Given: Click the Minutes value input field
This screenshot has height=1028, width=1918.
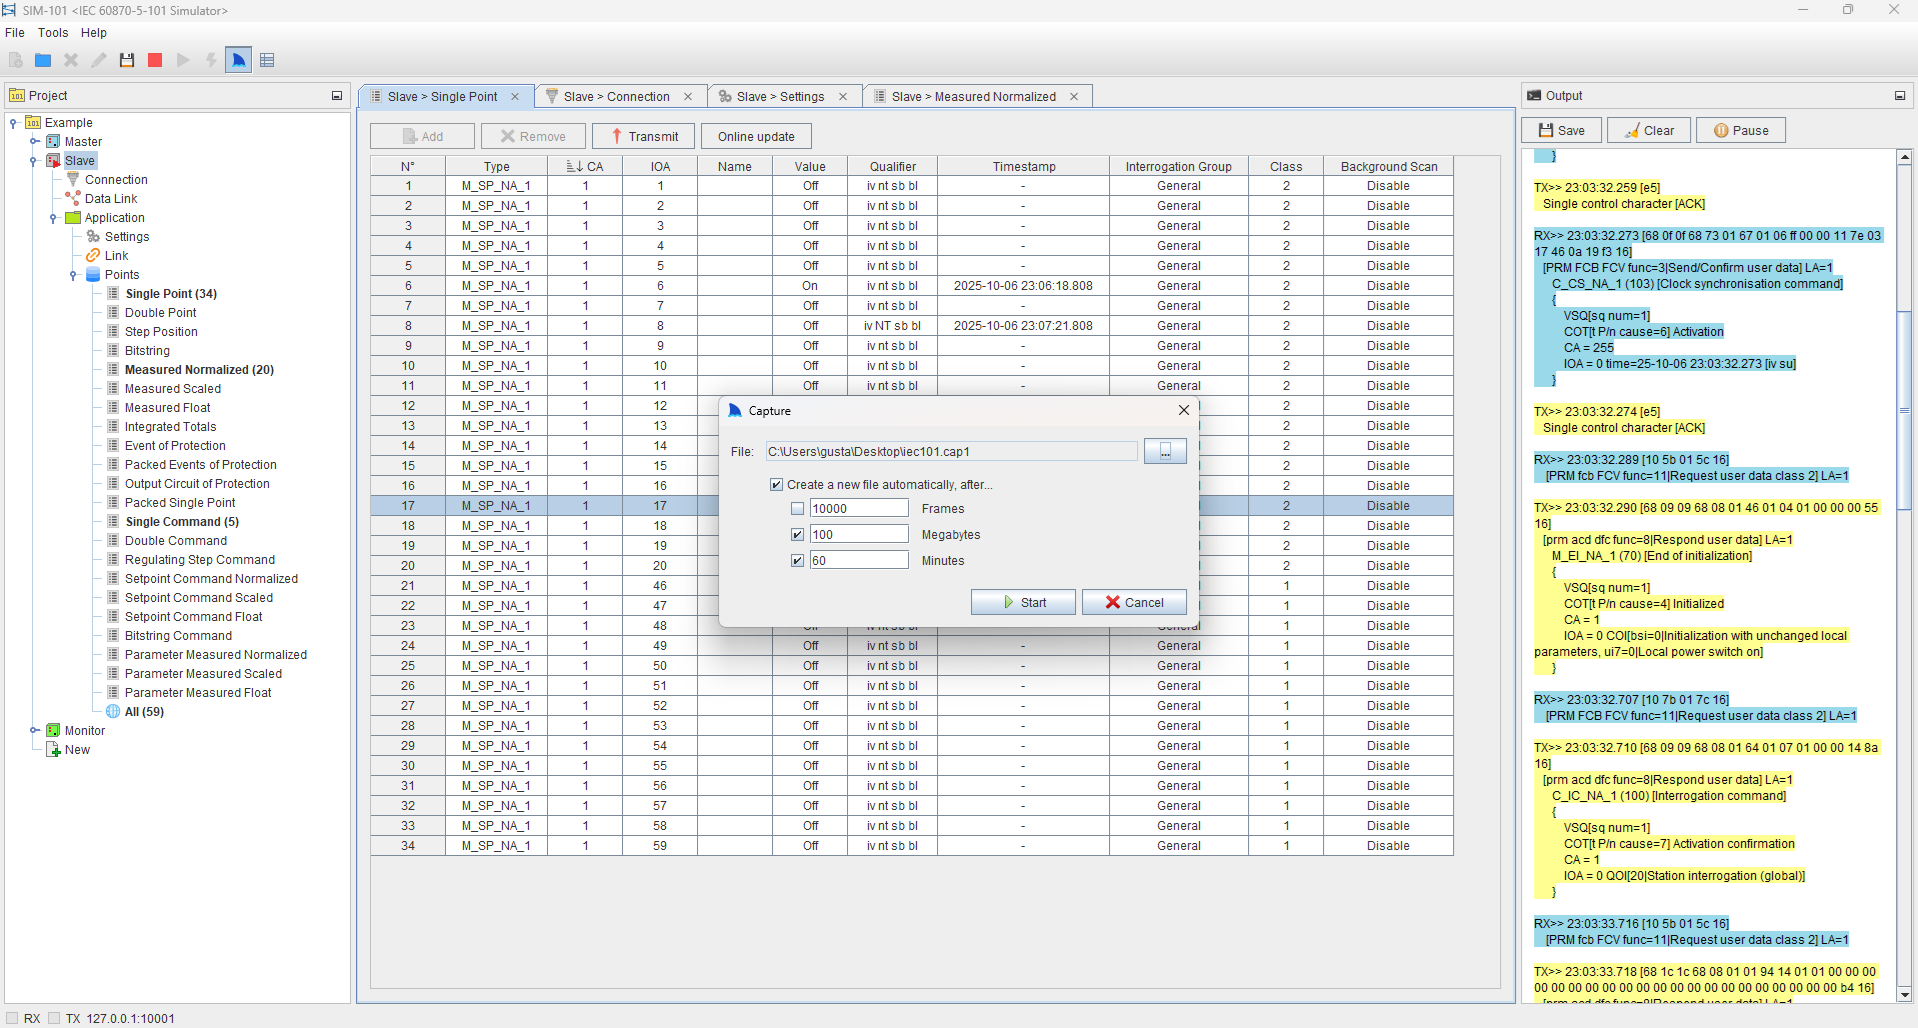Looking at the screenshot, I should (858, 561).
